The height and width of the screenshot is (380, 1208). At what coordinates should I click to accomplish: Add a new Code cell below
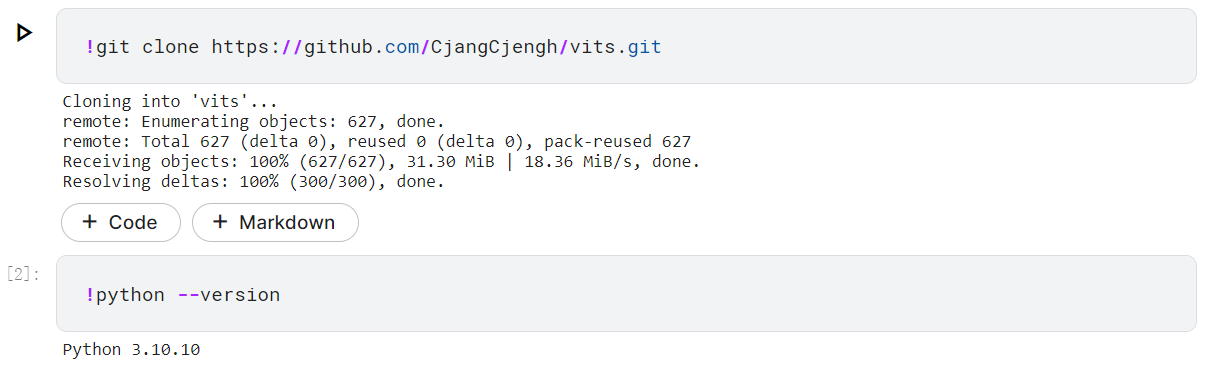click(121, 222)
